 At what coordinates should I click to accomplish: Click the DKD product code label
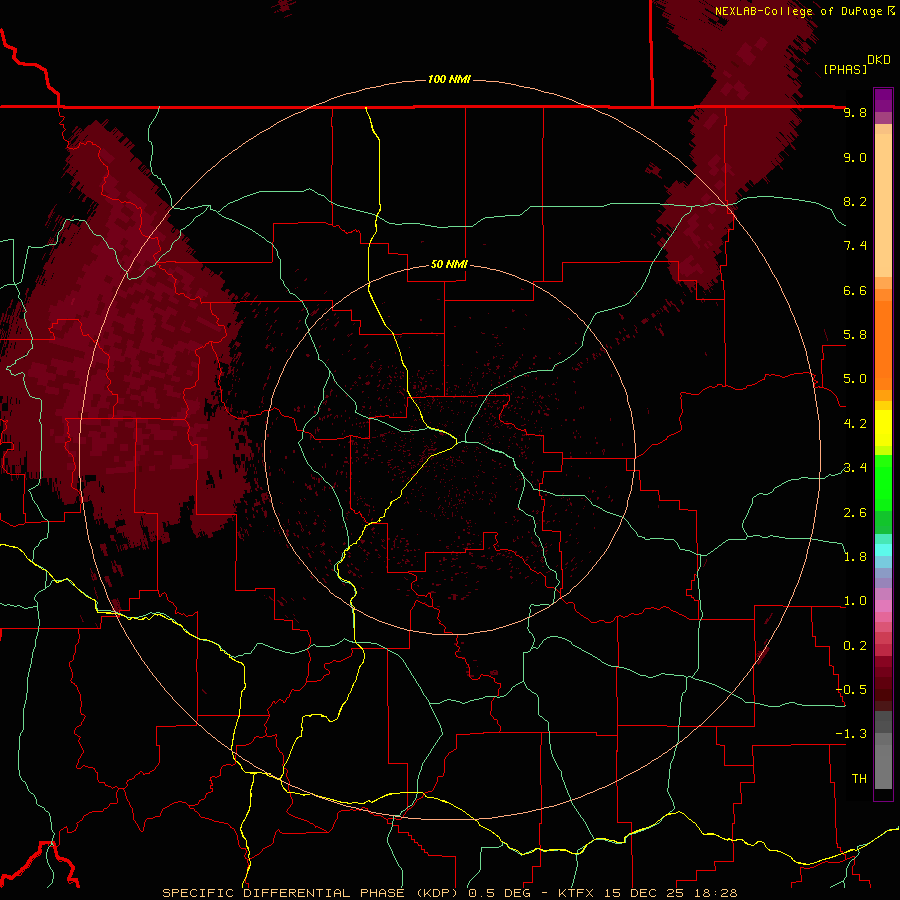click(x=879, y=60)
